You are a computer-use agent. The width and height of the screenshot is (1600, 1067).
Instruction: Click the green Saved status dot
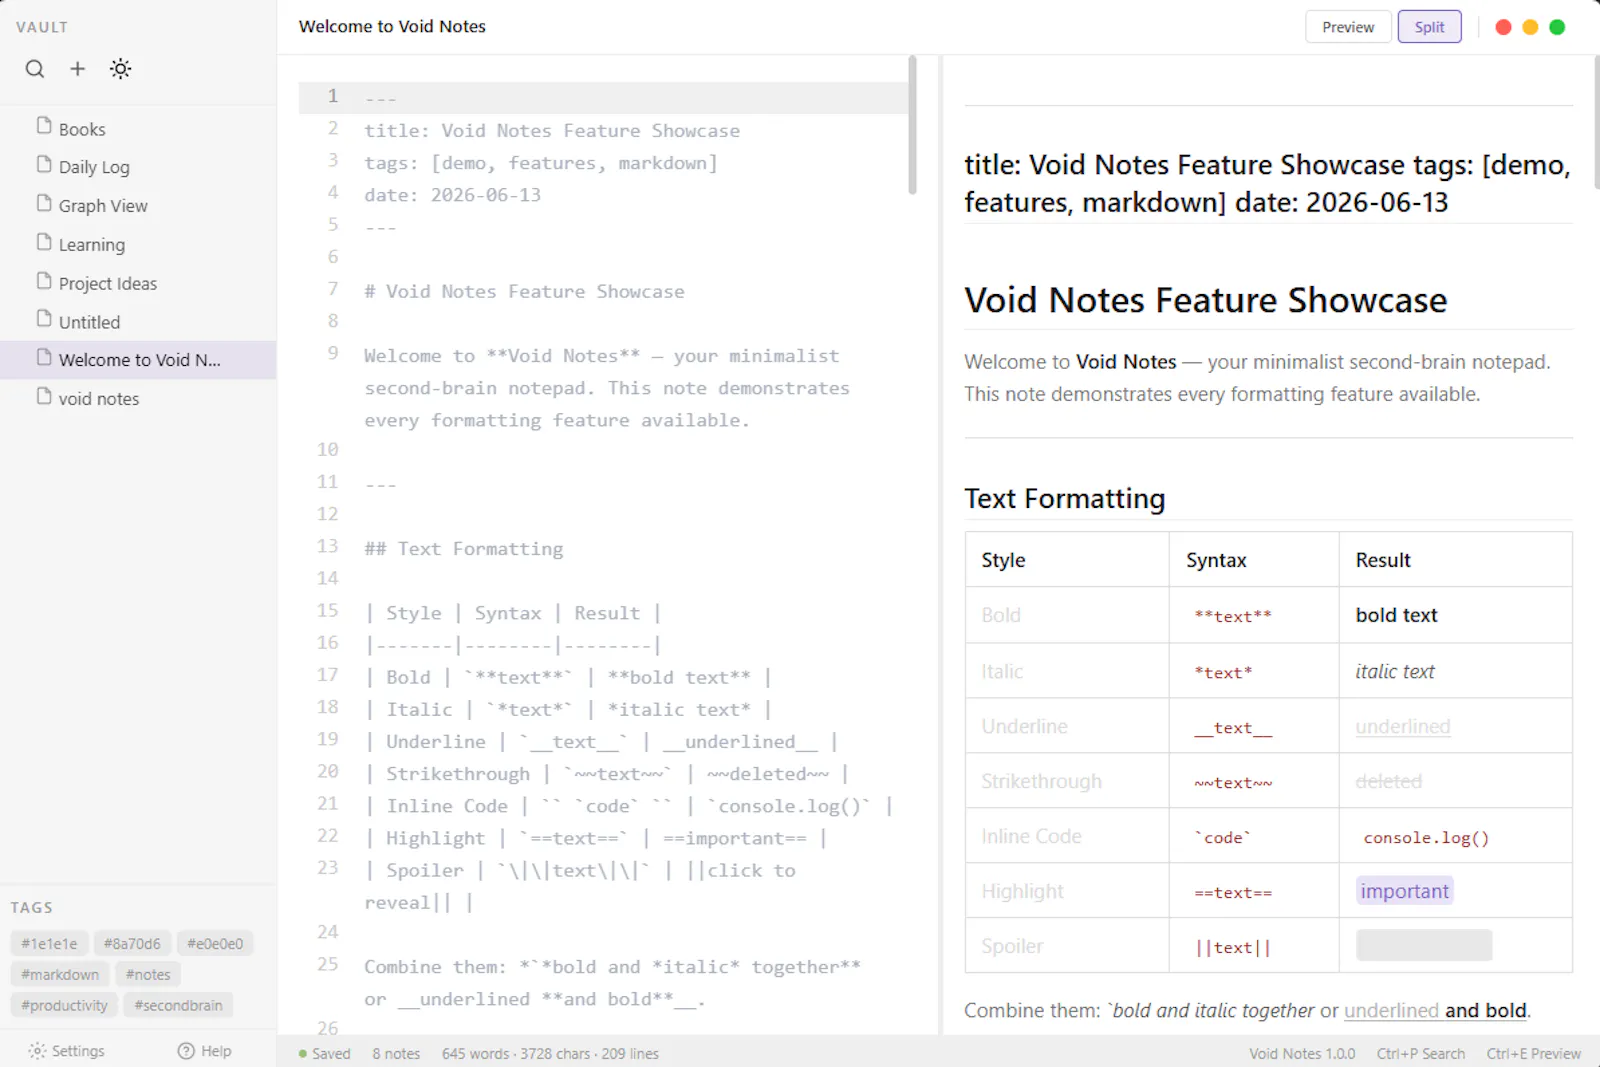pyautogui.click(x=303, y=1054)
